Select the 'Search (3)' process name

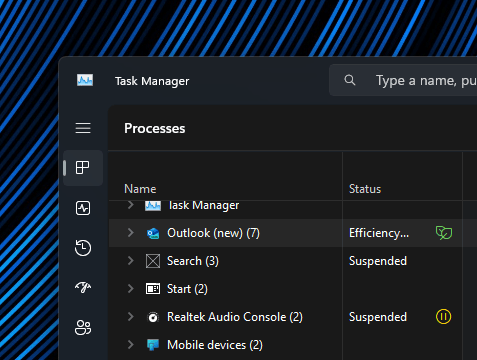click(x=193, y=261)
